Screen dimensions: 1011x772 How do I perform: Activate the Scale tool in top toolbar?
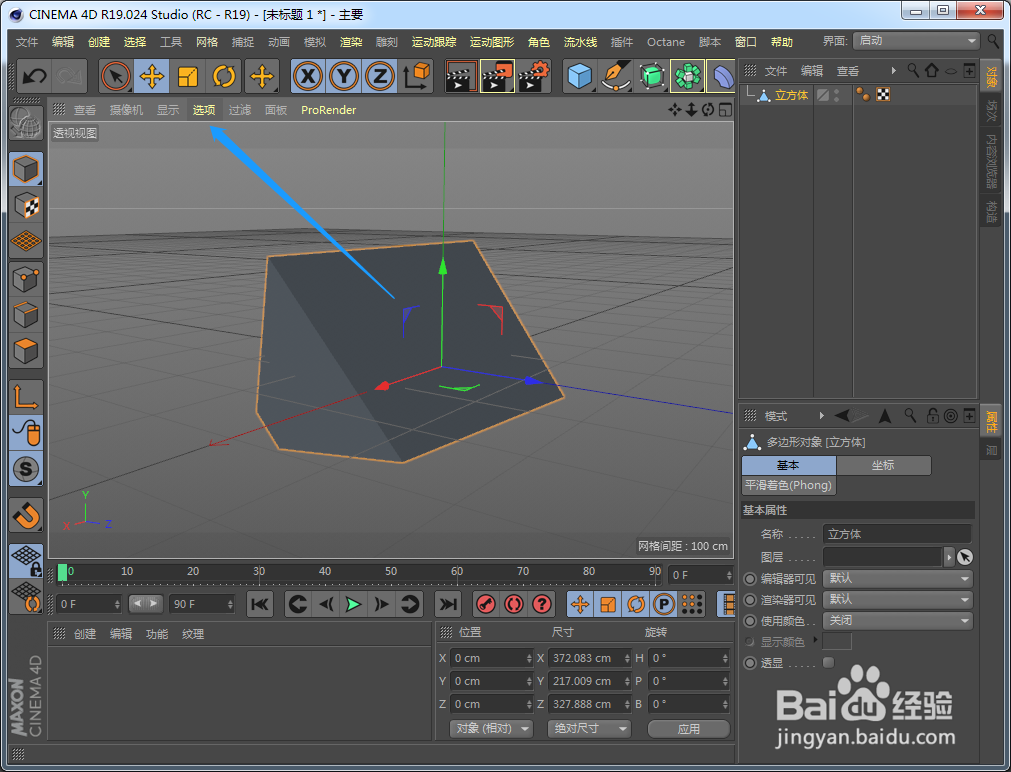click(x=188, y=77)
